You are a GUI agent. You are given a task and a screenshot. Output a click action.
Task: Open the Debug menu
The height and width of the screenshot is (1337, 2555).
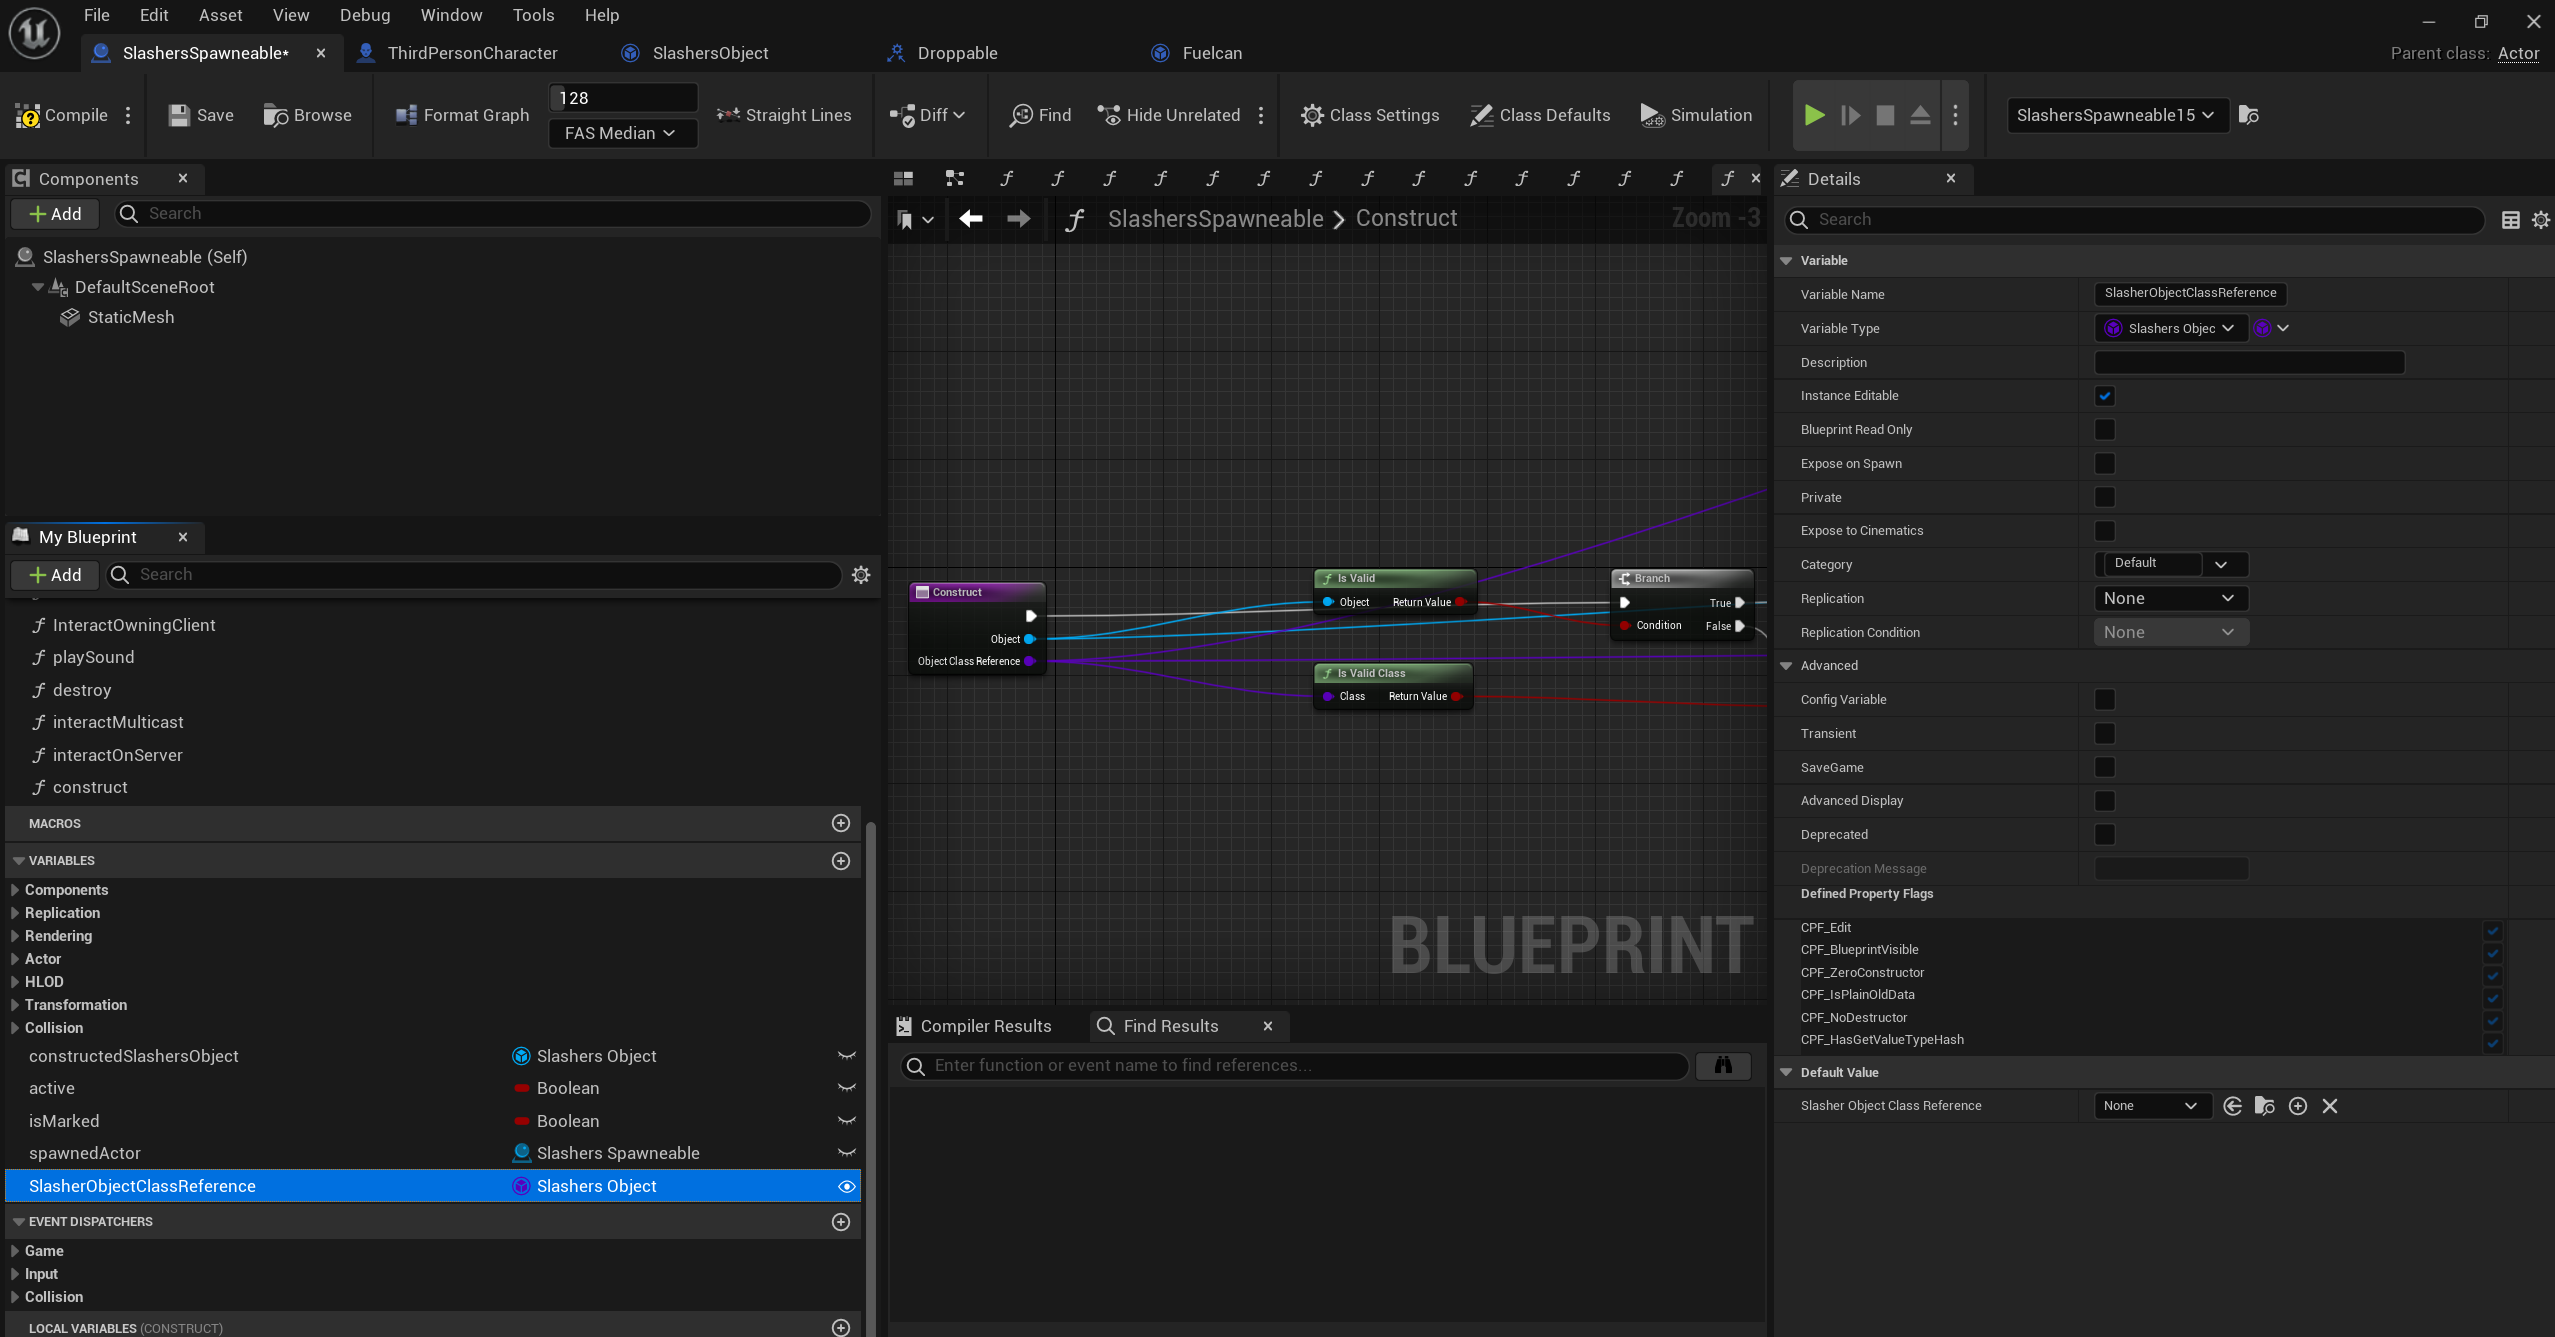364,15
